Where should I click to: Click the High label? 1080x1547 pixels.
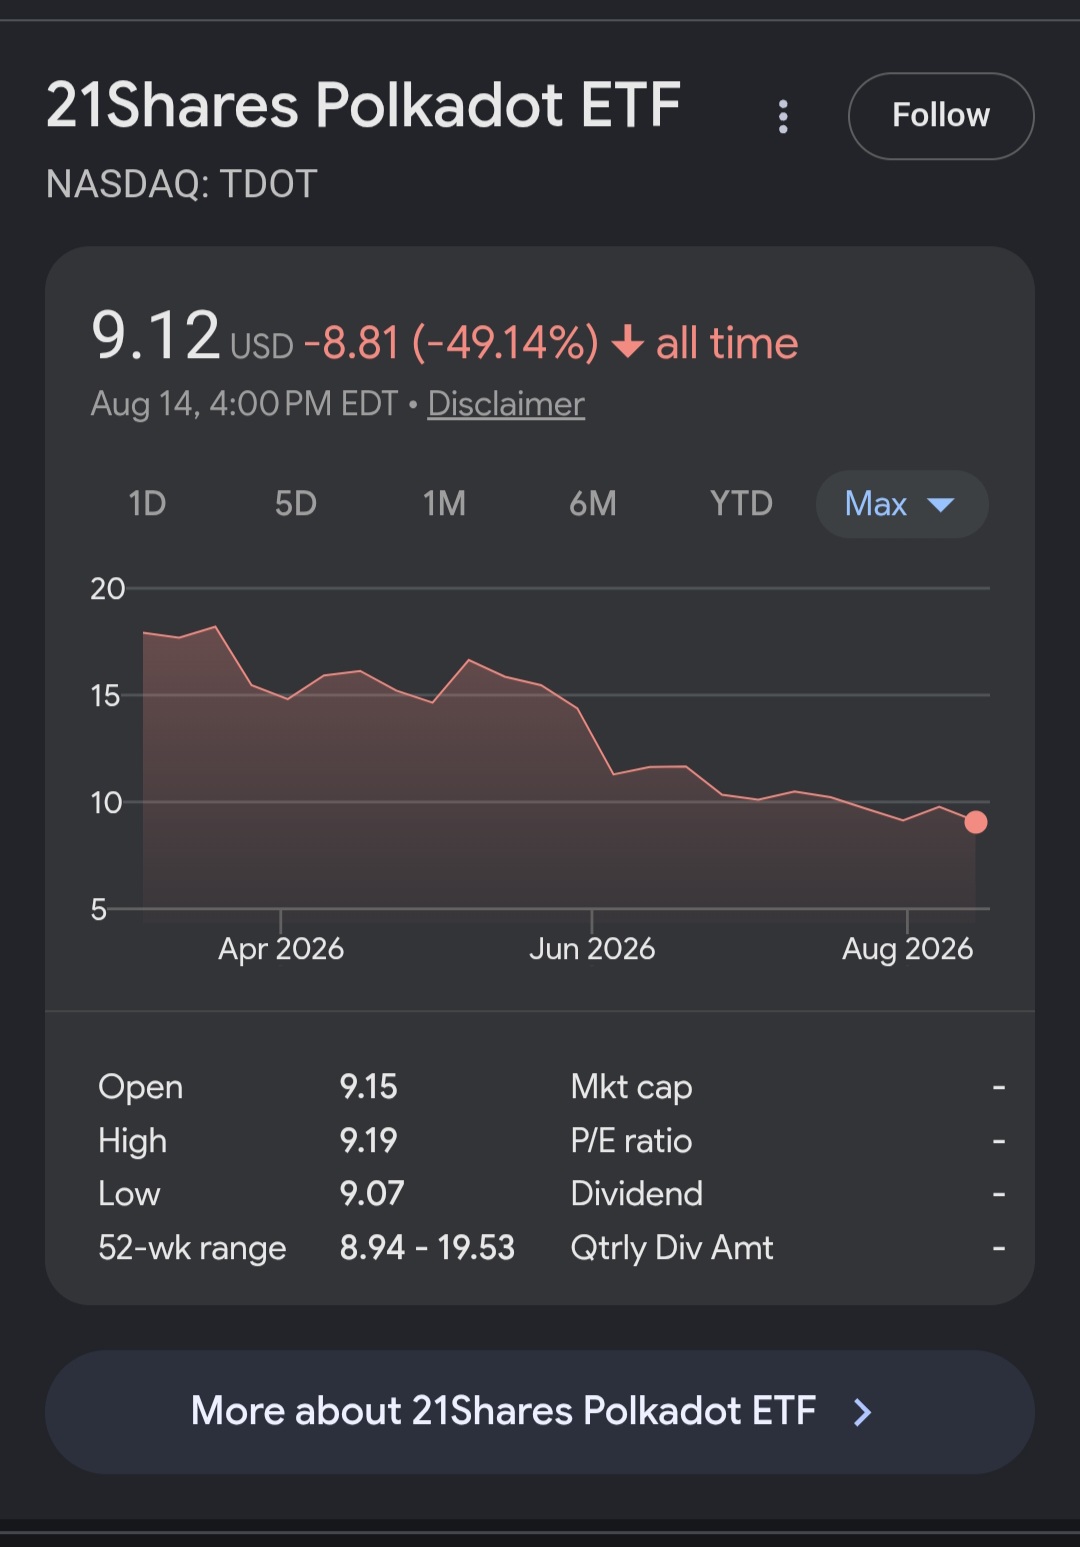[132, 1141]
